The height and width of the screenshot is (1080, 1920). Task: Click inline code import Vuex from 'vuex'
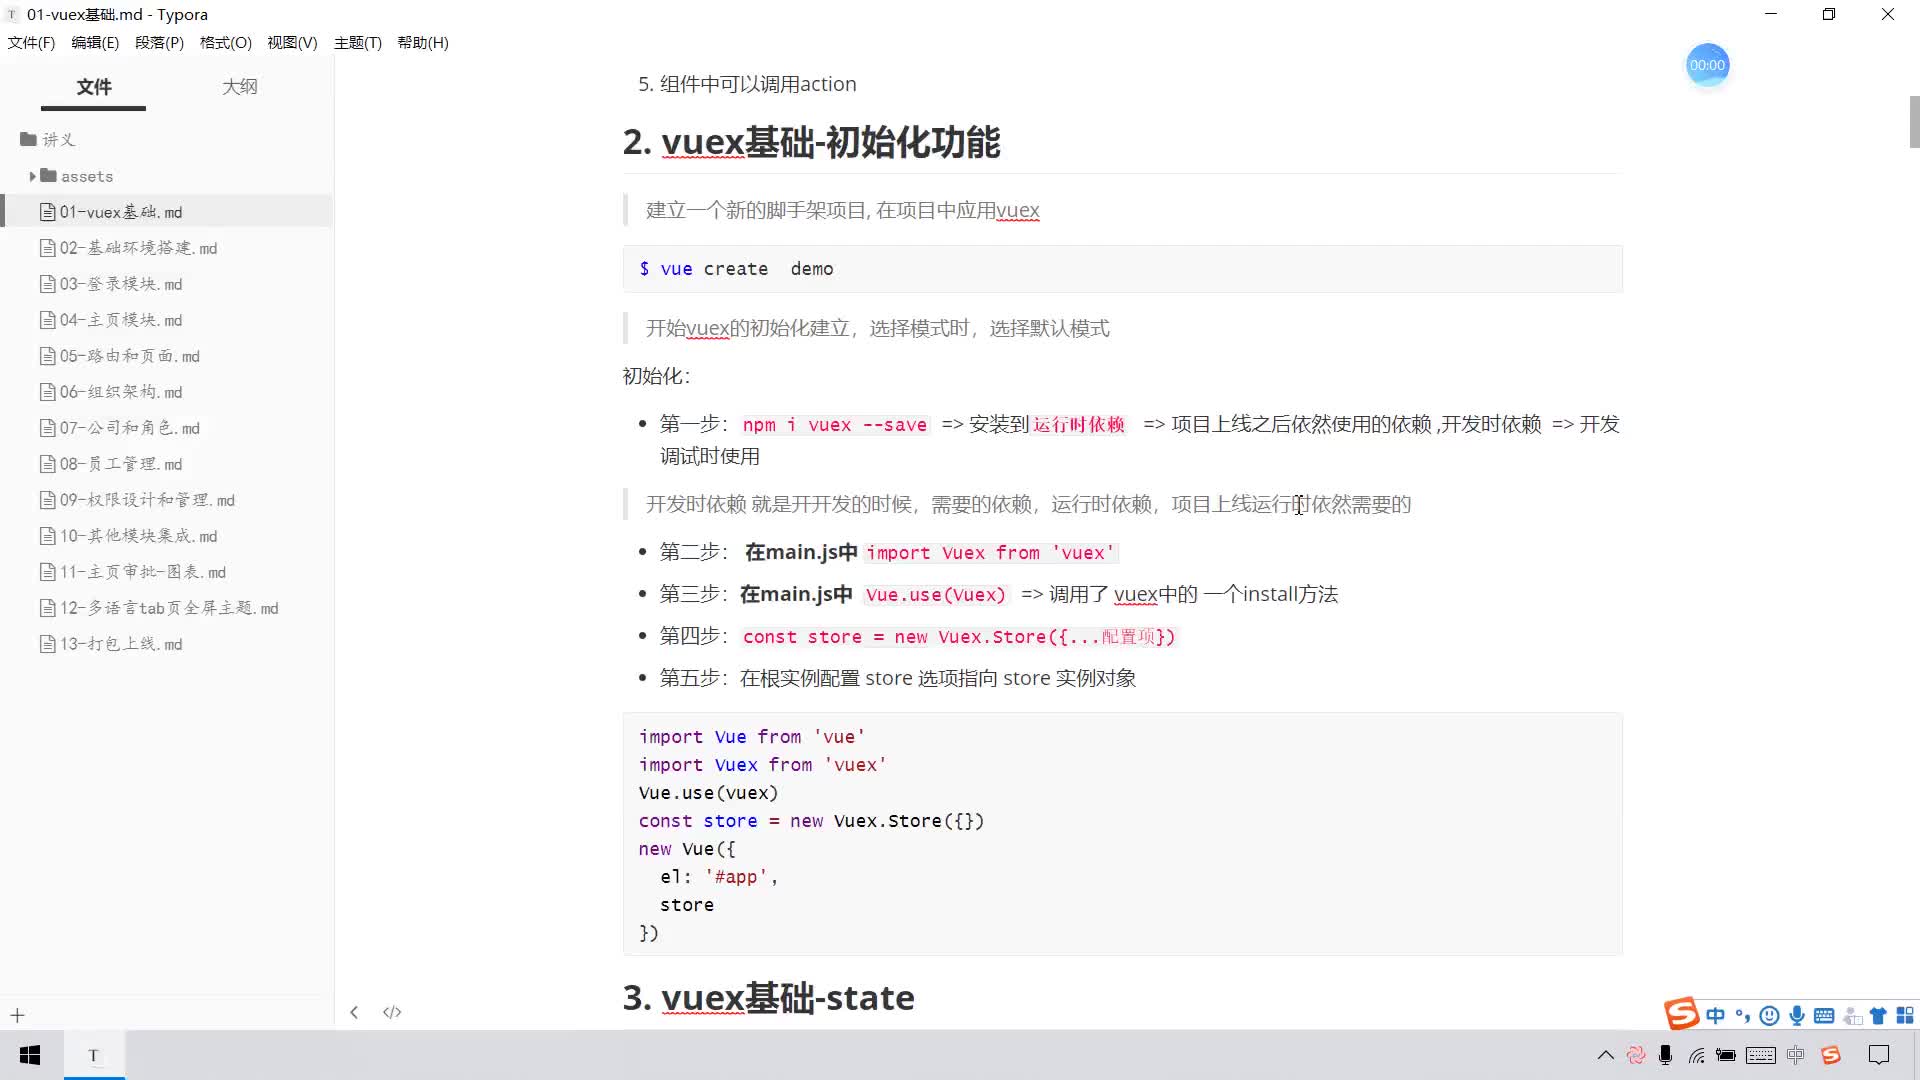(991, 553)
